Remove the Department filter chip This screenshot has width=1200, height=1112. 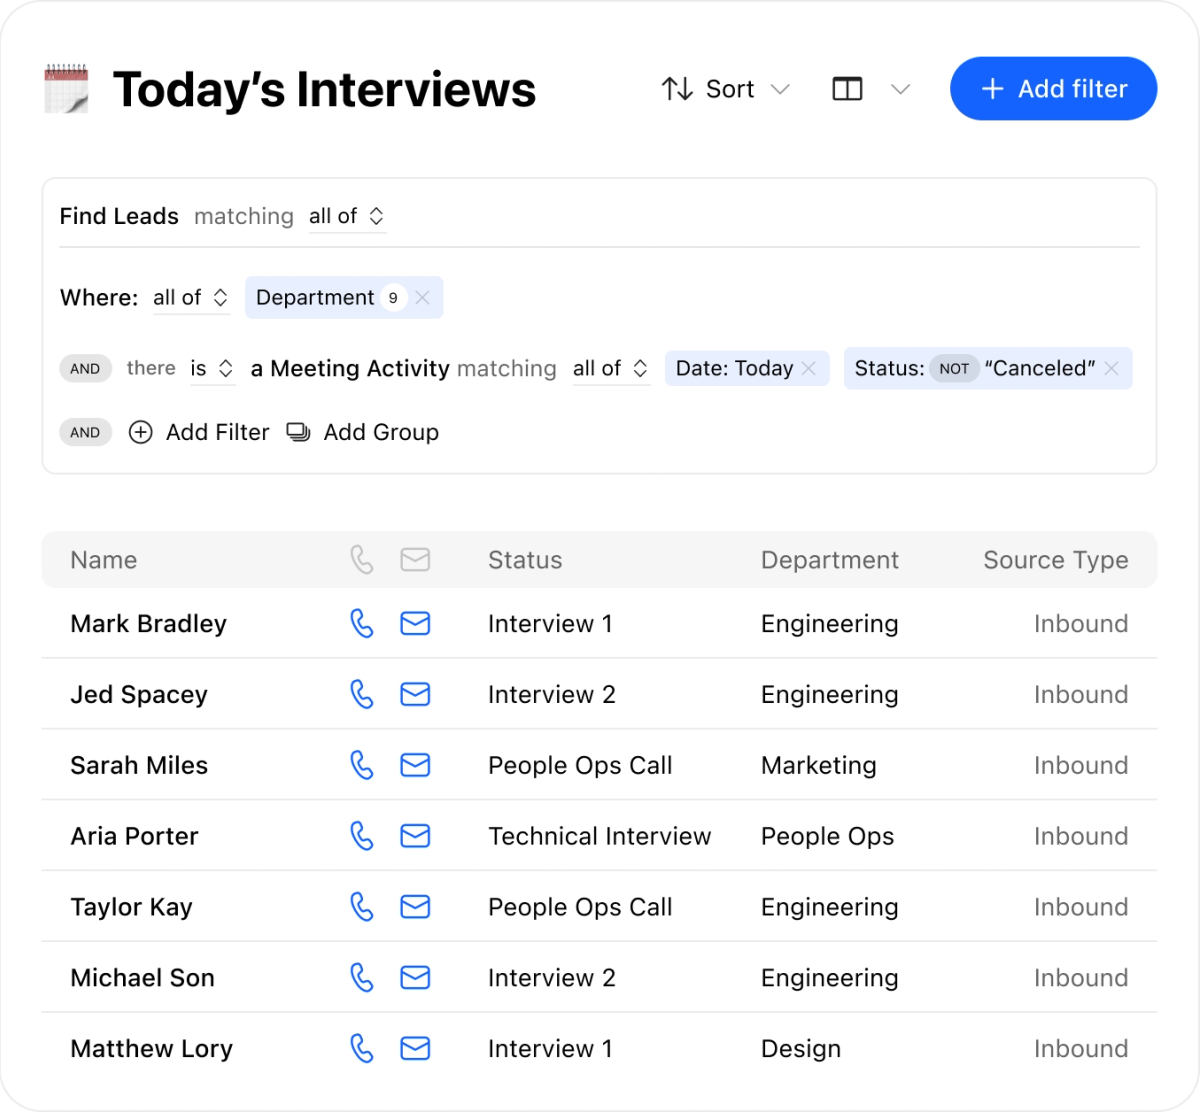[x=422, y=298]
